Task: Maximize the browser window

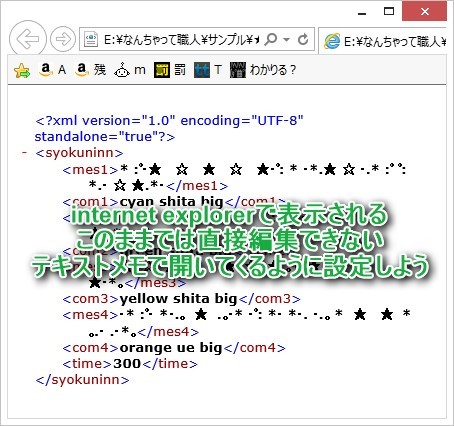Action: coord(389,12)
